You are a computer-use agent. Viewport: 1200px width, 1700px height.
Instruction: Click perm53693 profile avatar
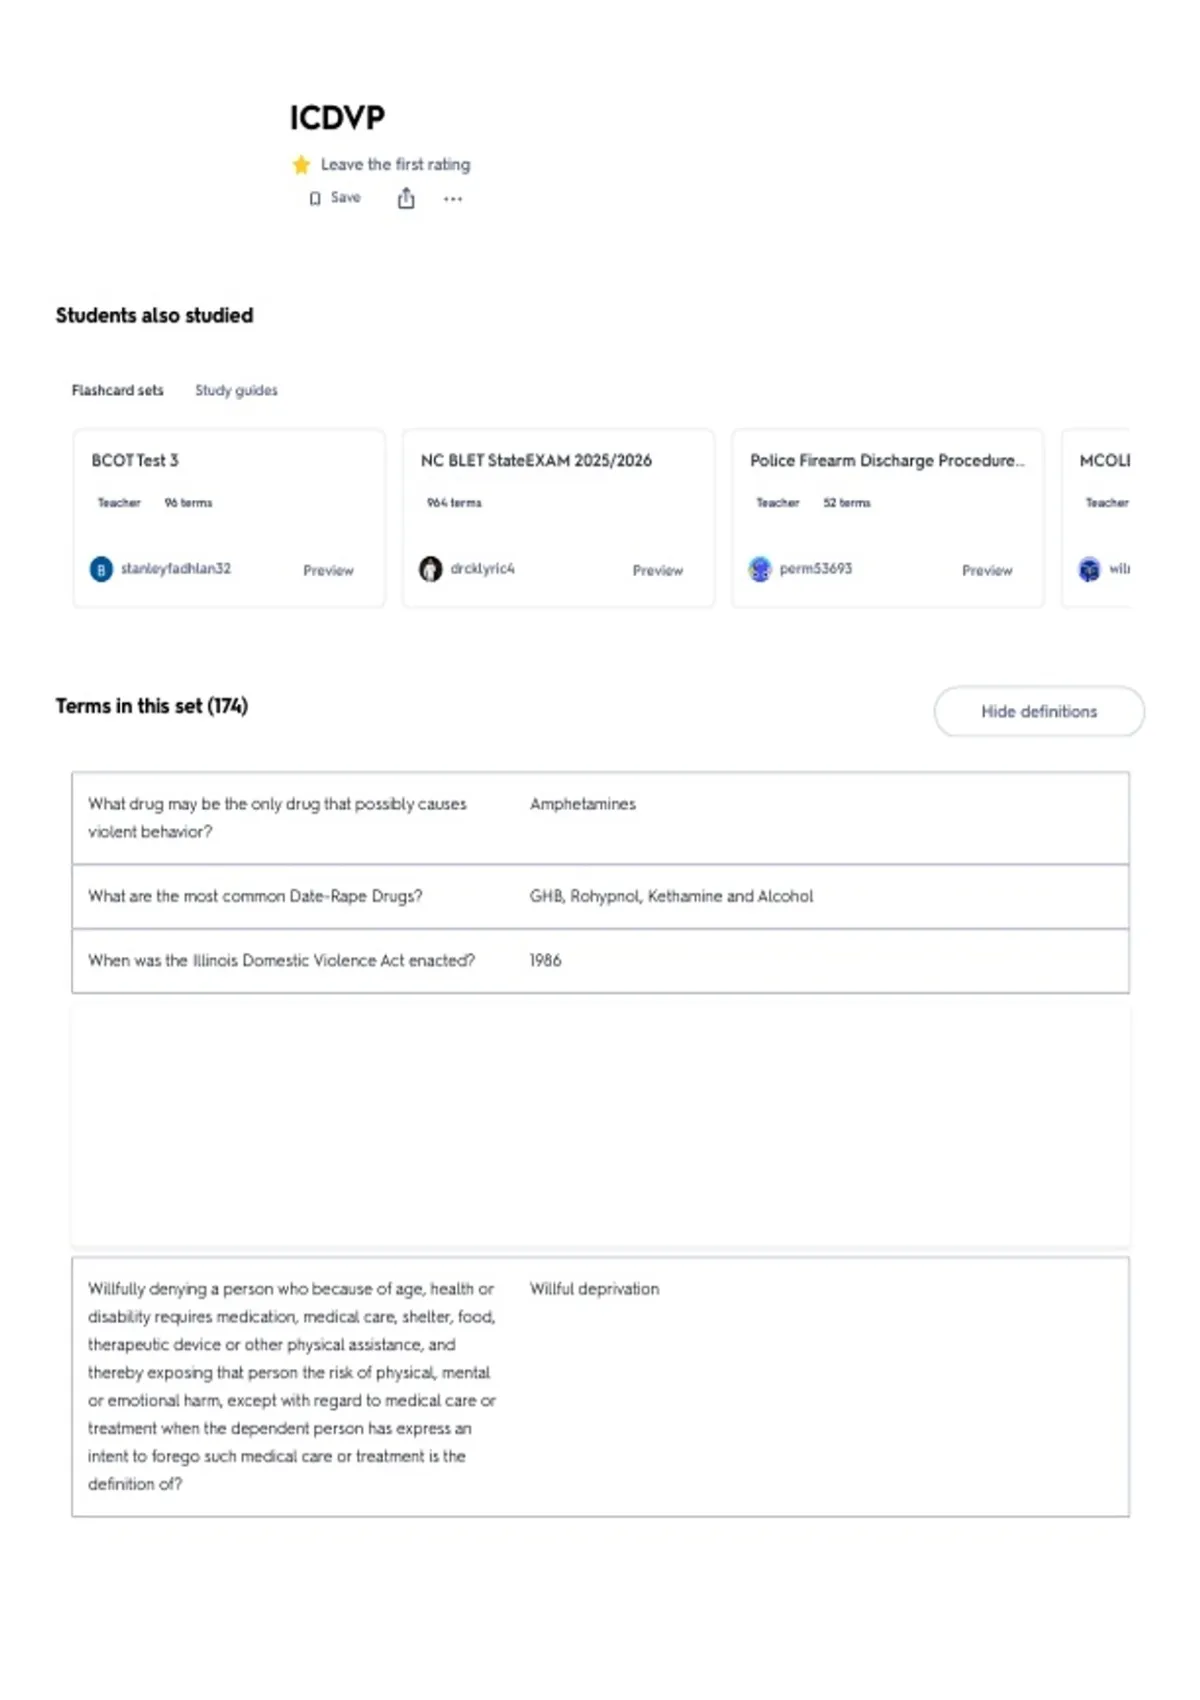[x=760, y=569]
